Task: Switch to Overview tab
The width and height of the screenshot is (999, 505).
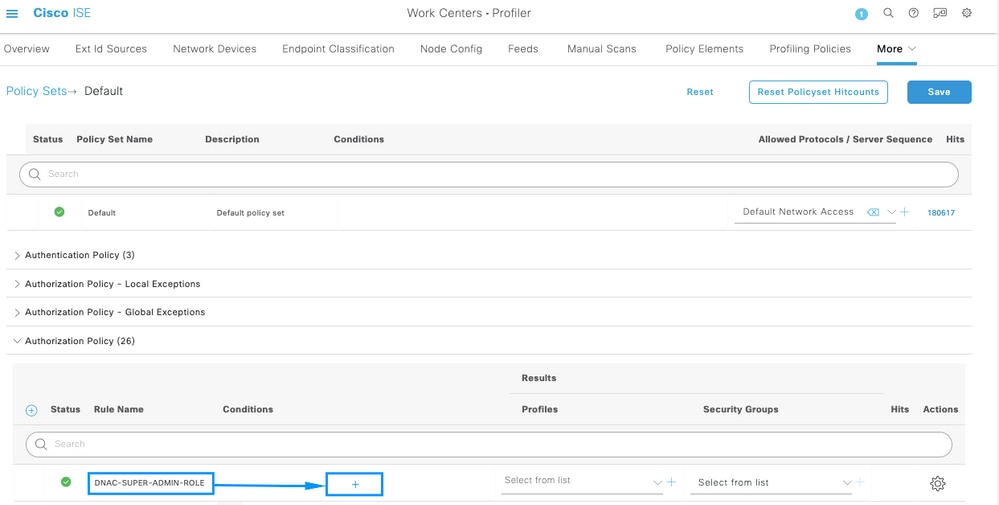Action: point(27,48)
